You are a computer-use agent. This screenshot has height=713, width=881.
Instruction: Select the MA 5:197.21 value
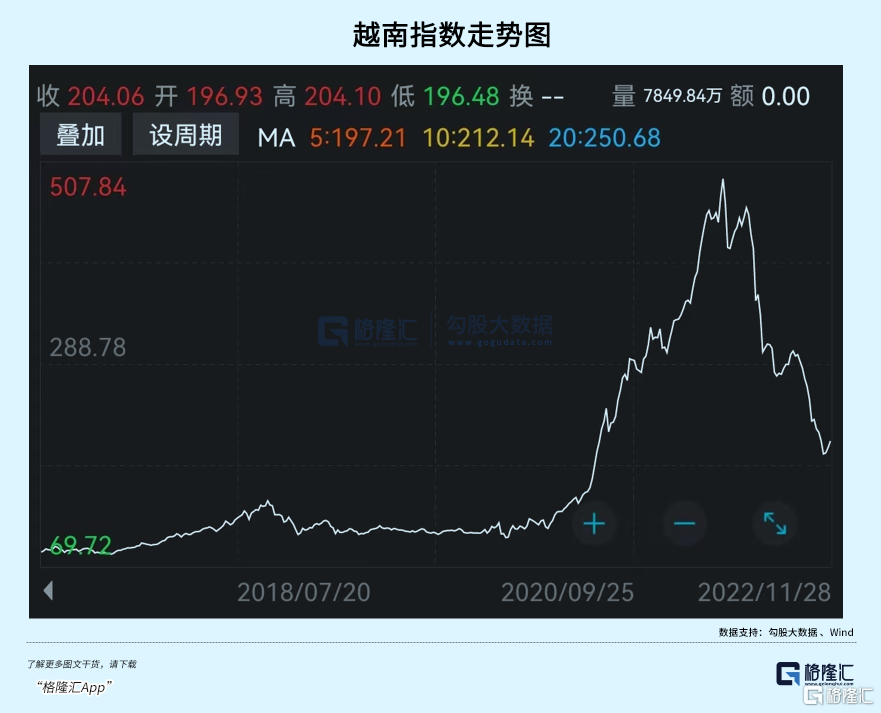pos(357,138)
